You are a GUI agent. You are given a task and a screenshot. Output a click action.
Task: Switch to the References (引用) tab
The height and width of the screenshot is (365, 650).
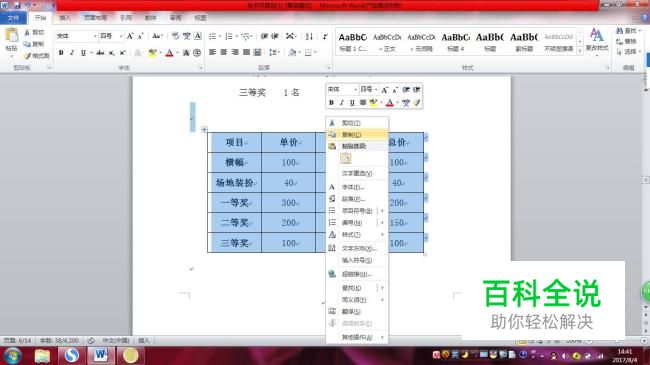click(x=126, y=18)
